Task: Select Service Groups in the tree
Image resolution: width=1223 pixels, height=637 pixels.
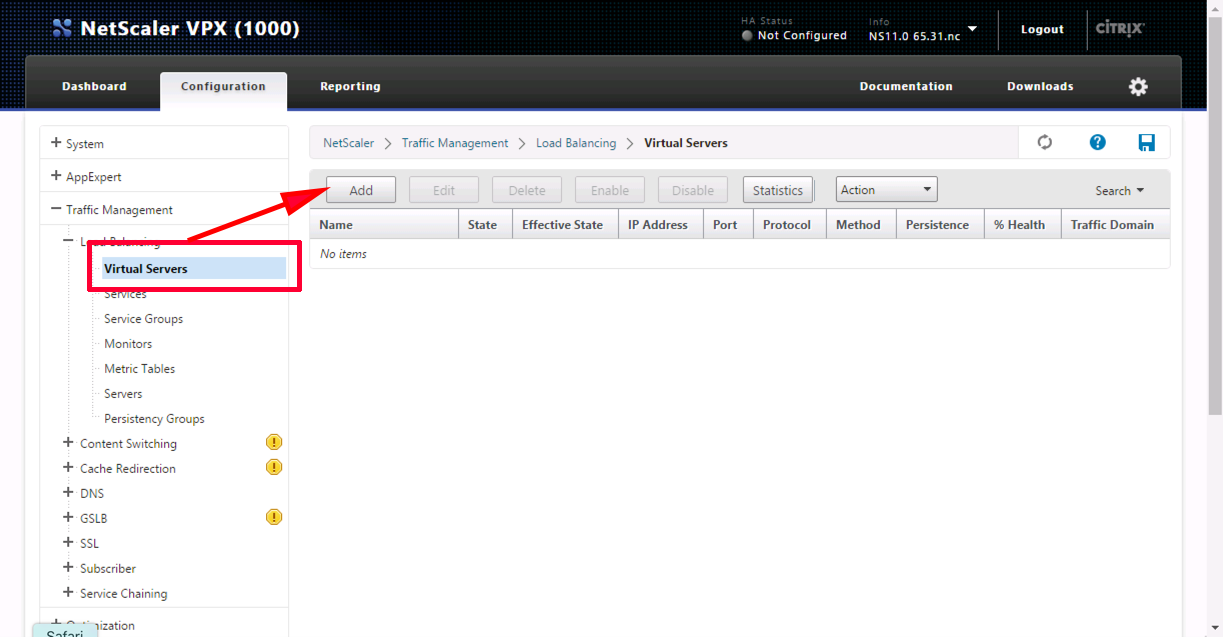Action: coord(144,318)
